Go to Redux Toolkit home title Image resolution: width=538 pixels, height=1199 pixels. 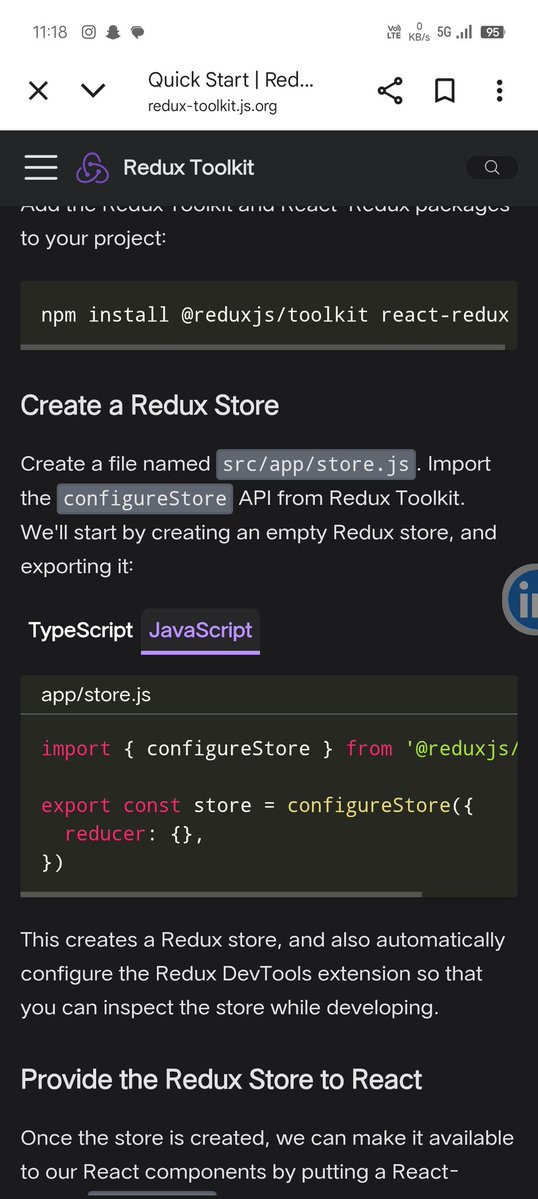[x=189, y=167]
